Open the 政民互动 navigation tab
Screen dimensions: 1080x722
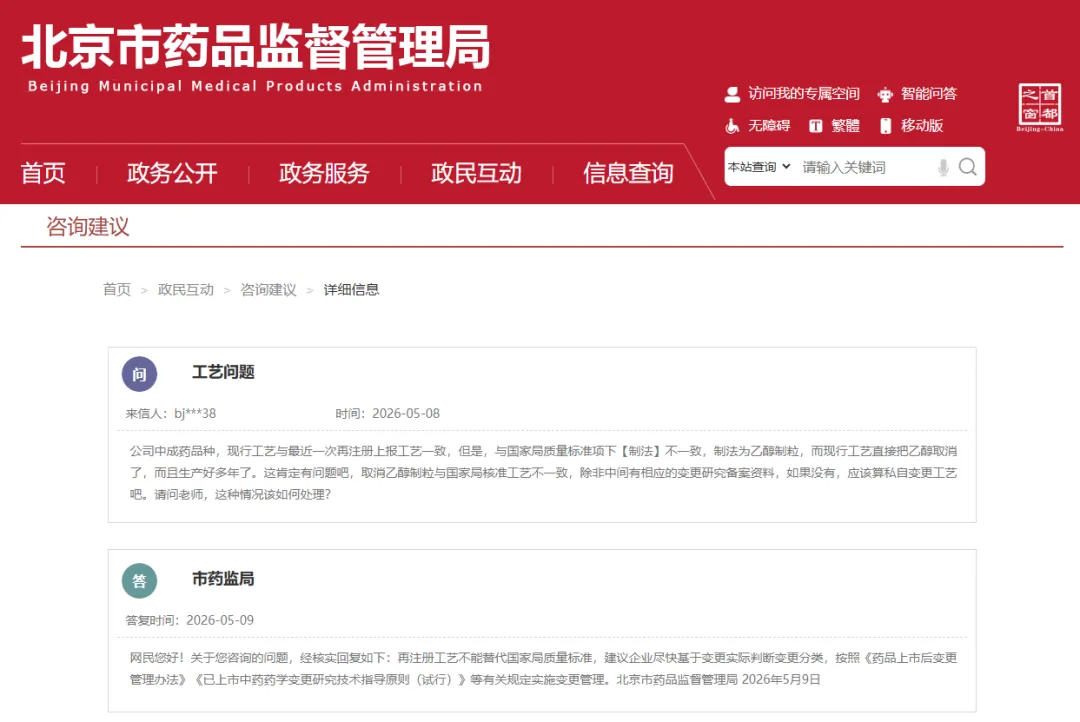[477, 173]
